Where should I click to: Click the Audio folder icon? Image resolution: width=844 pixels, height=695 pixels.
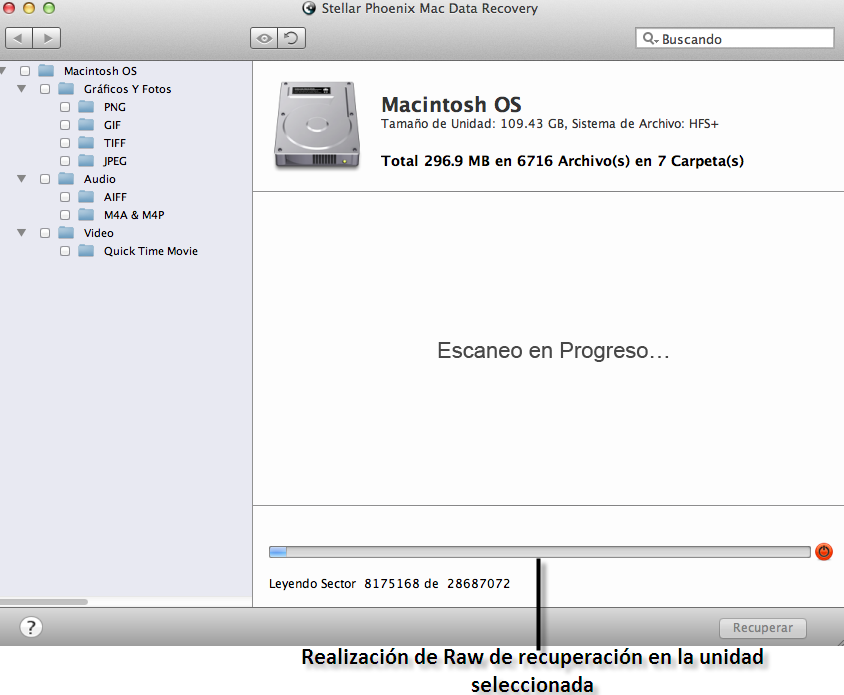pyautogui.click(x=66, y=179)
